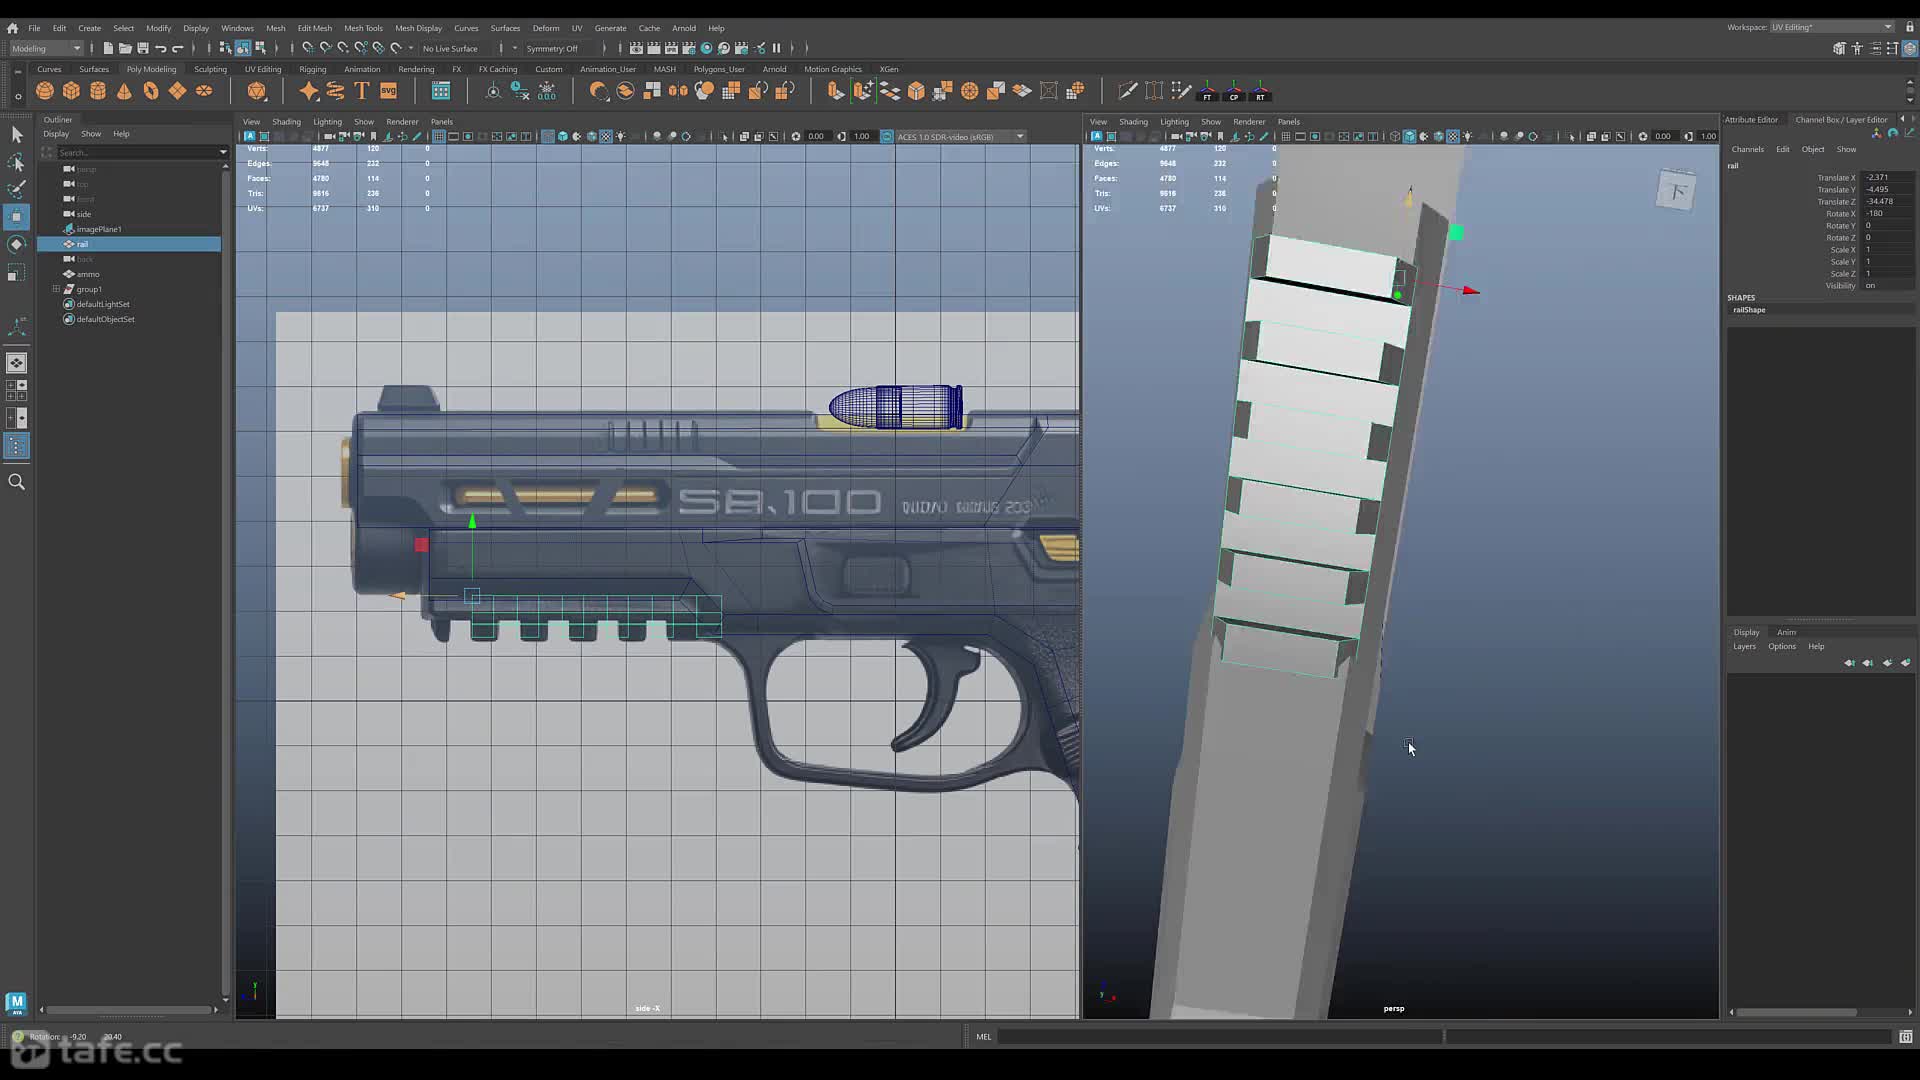Click the RT custom shelf button

coord(1260,92)
